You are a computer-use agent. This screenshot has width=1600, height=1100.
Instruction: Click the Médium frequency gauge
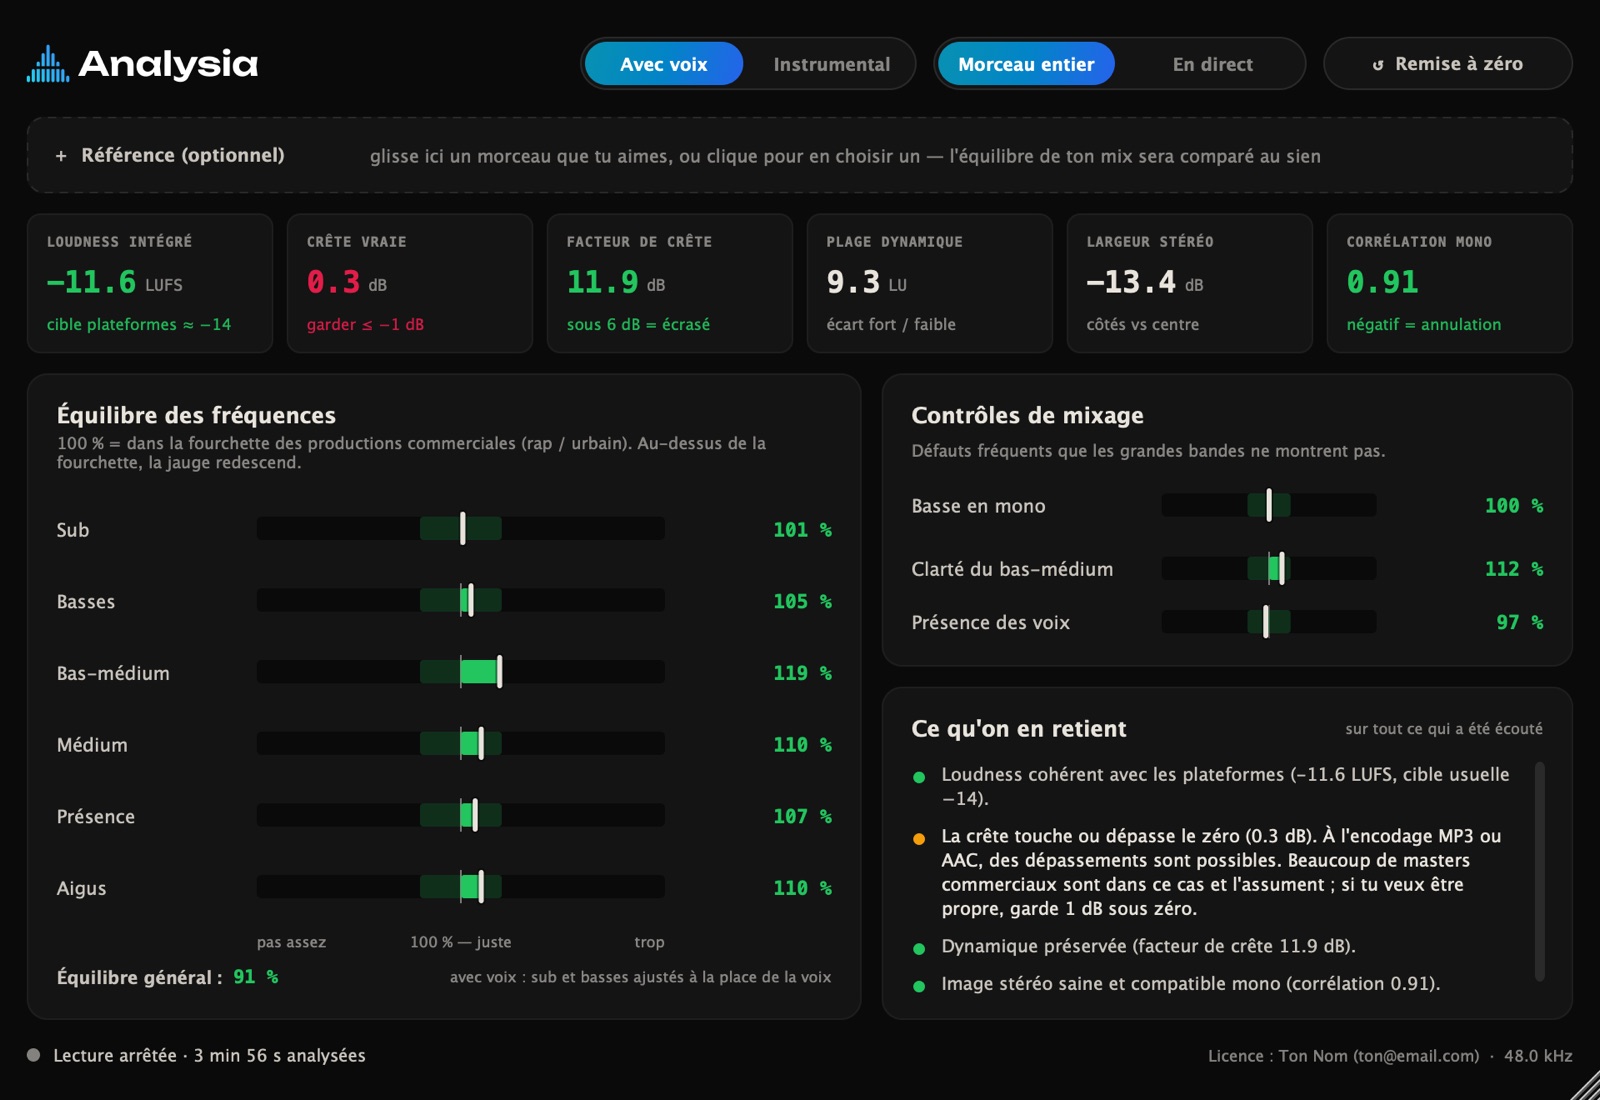tap(461, 743)
